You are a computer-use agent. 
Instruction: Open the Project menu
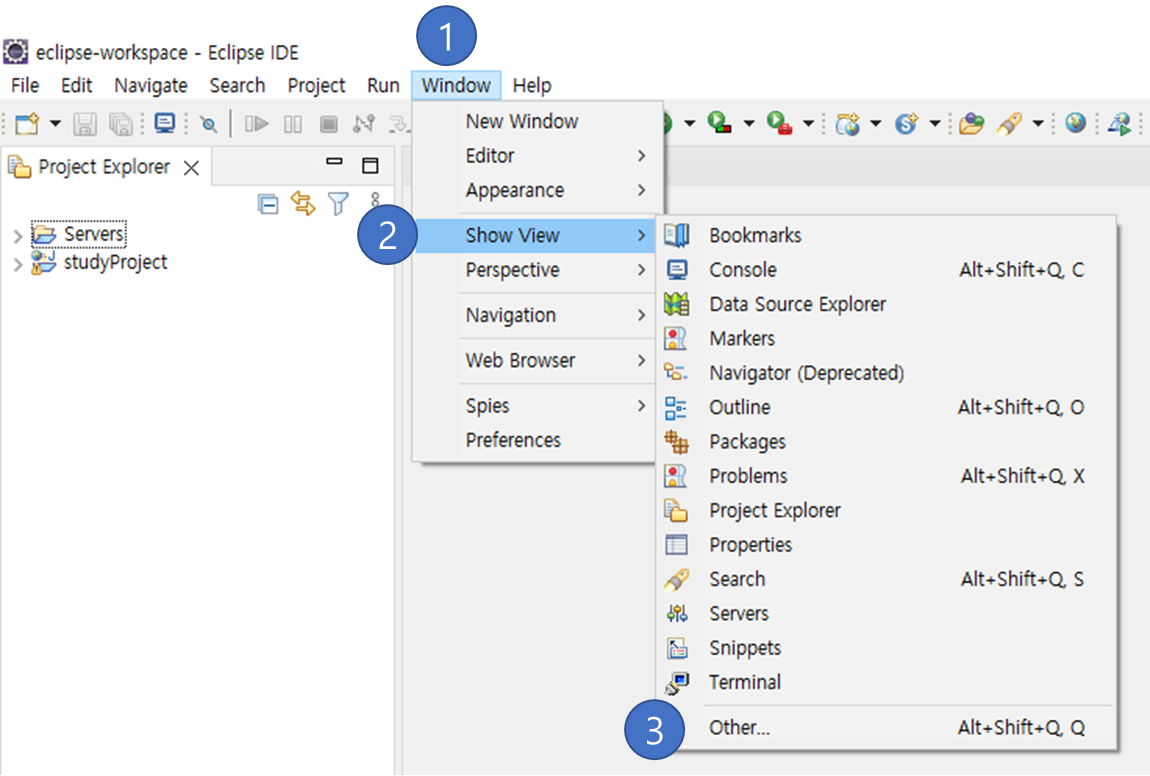pos(316,86)
